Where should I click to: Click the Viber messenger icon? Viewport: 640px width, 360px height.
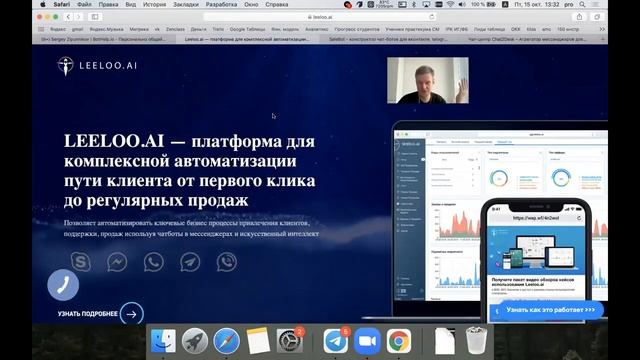[227, 262]
